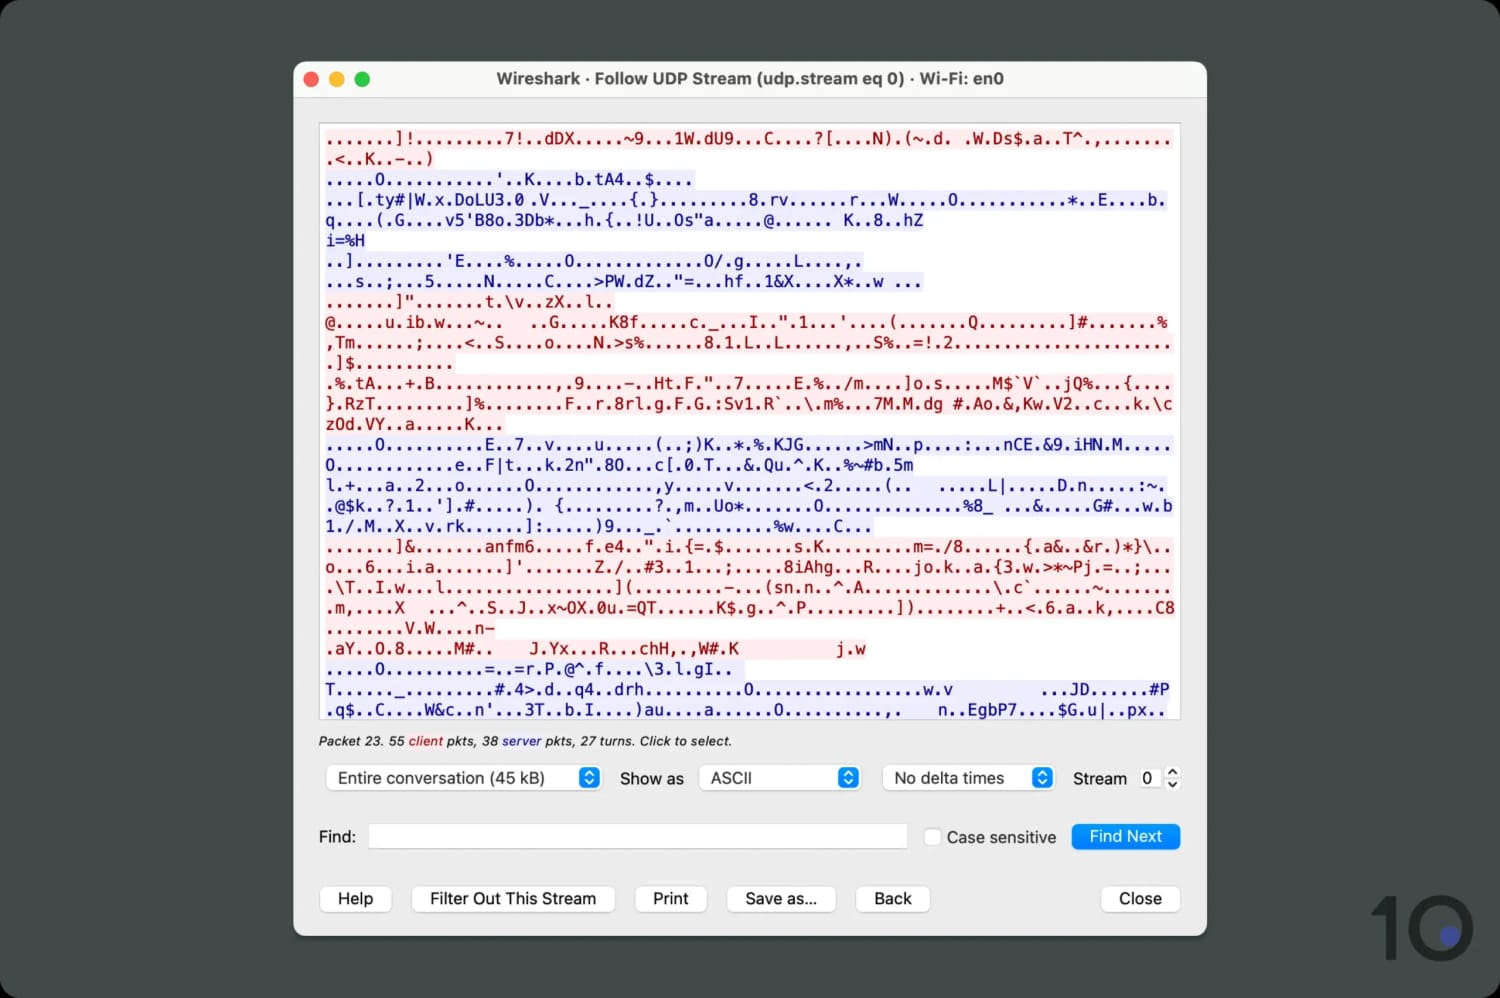This screenshot has width=1500, height=998.
Task: Select the stream line starting '.aY..0.8'
Action: coord(596,649)
